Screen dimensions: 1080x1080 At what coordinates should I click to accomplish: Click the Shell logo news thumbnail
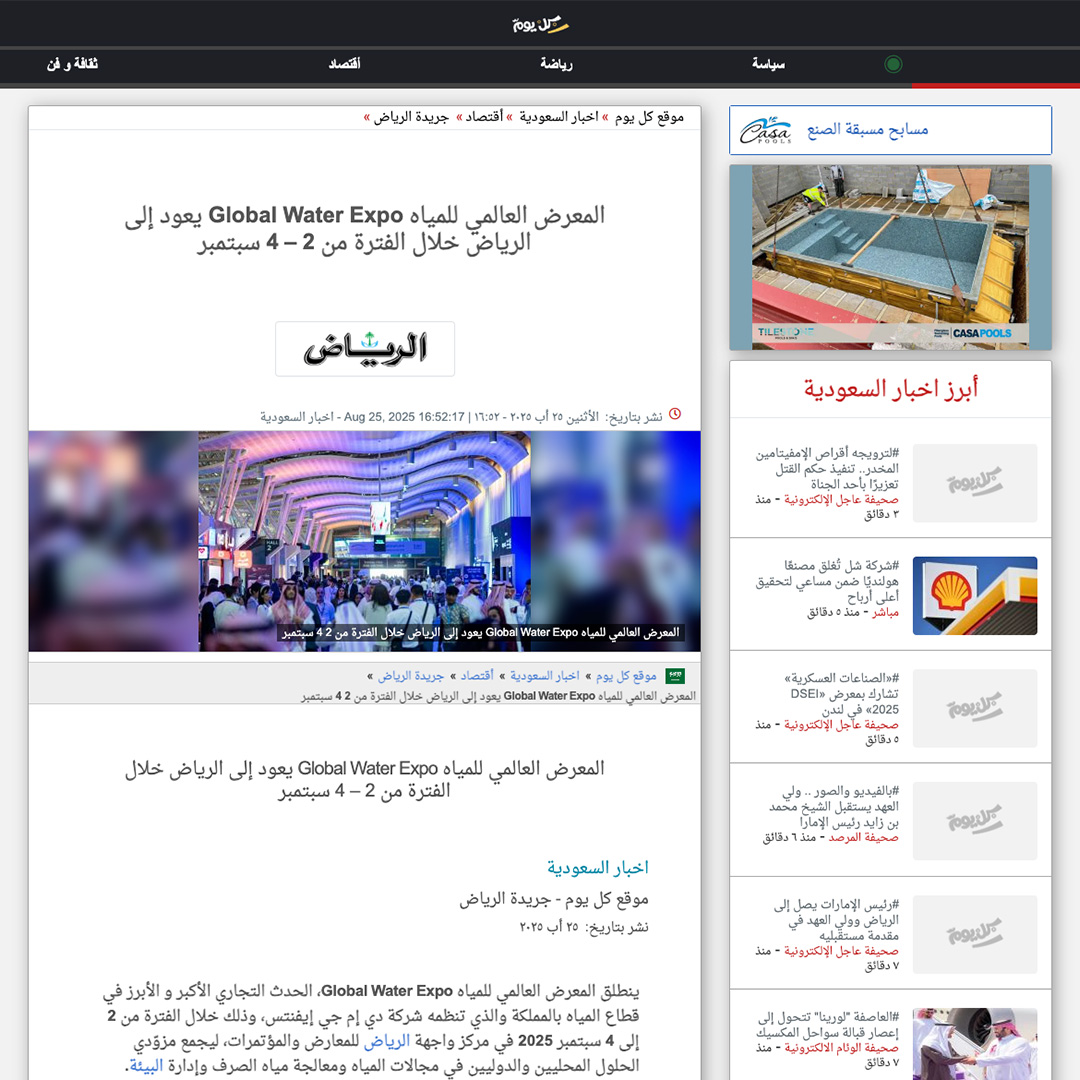(x=975, y=596)
